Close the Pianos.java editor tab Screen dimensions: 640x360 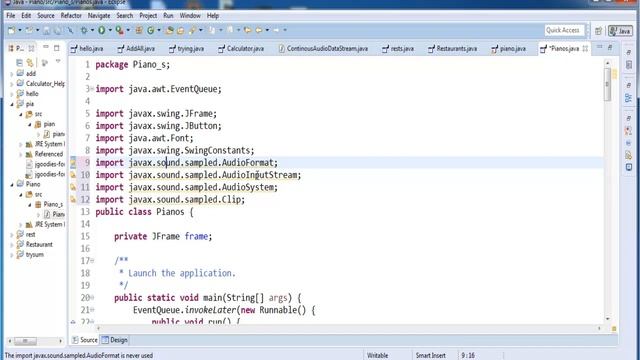pos(585,49)
